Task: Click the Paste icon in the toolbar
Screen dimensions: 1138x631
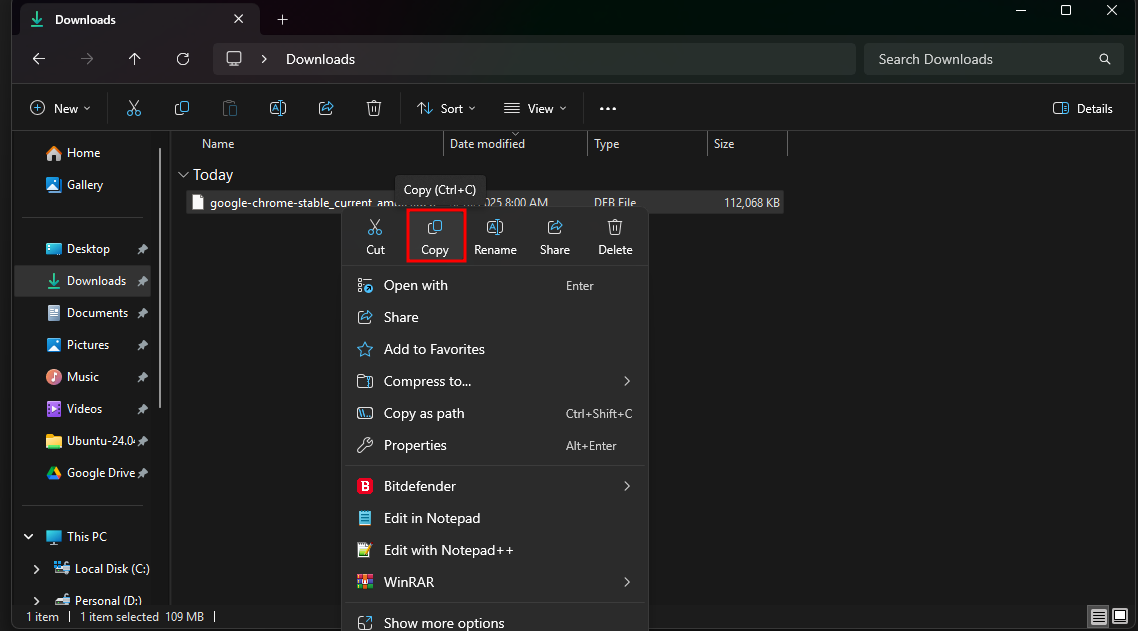Action: click(229, 108)
